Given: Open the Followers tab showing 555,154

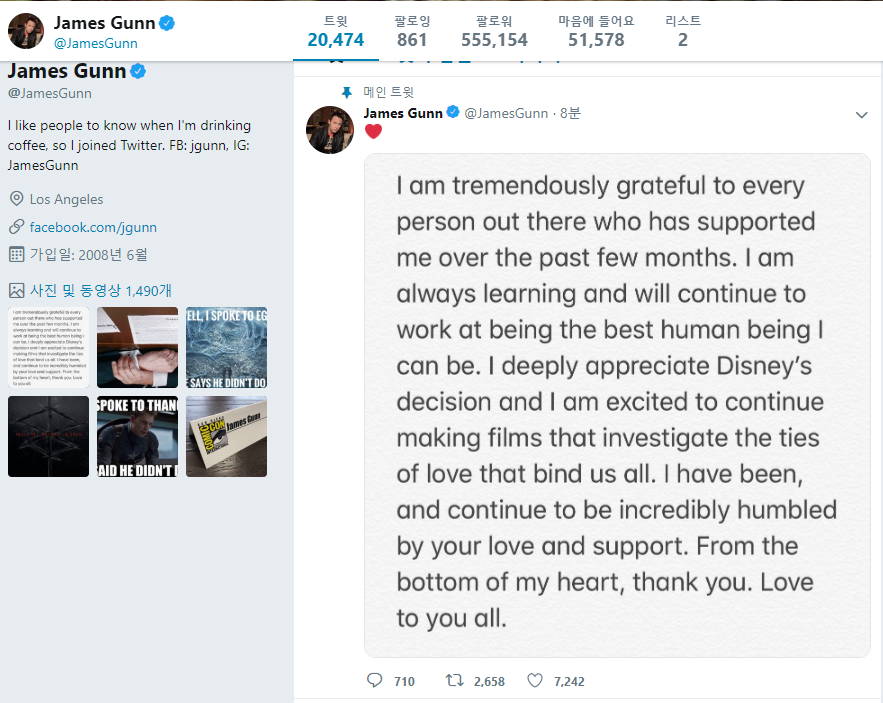Looking at the screenshot, I should pos(494,32).
